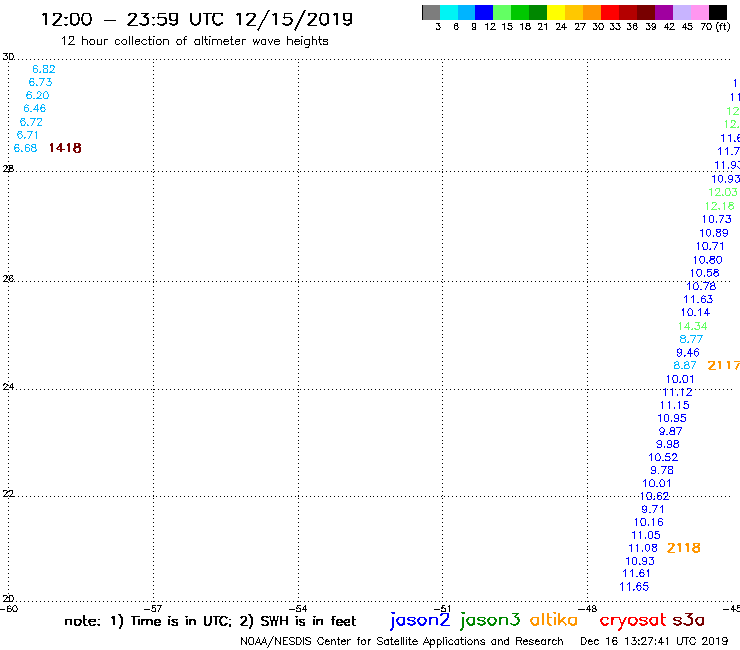
Task: Select the 11.63 wave height value
Action: click(698, 299)
